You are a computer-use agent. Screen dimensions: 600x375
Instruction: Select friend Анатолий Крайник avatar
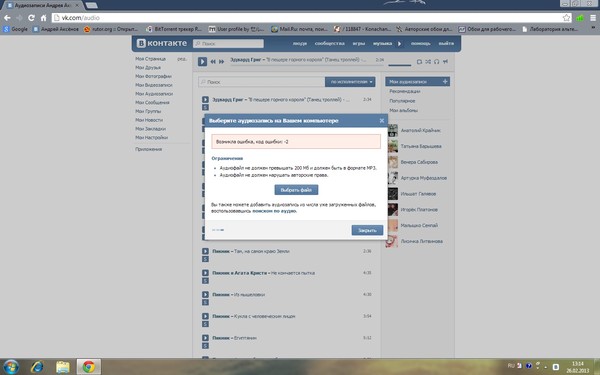click(x=393, y=130)
